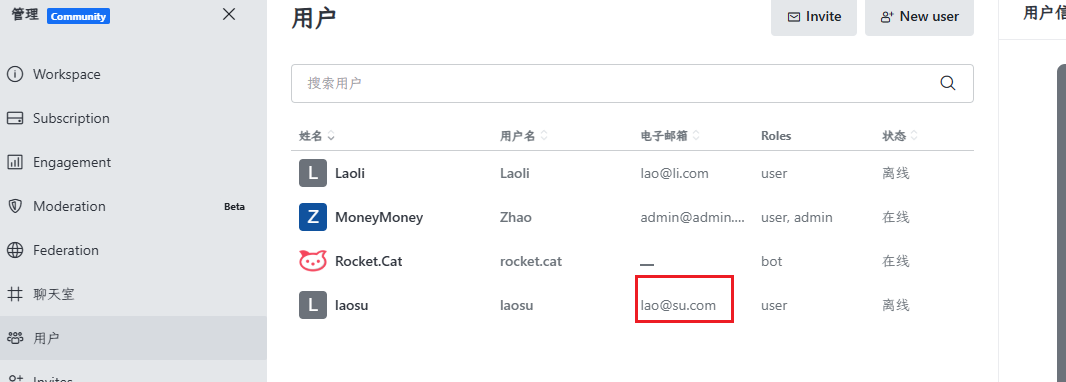1066x382 pixels.
Task: Click the "bot" role cell
Action: [x=772, y=261]
